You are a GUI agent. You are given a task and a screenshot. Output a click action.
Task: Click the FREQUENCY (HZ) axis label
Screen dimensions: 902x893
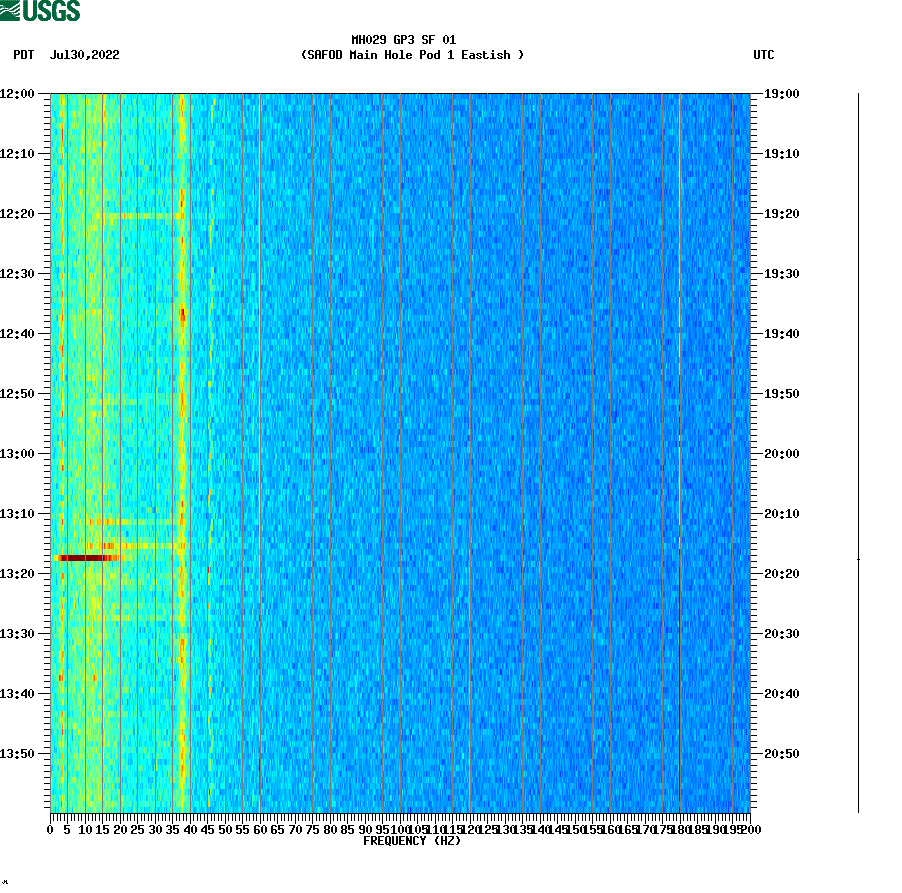pos(411,841)
